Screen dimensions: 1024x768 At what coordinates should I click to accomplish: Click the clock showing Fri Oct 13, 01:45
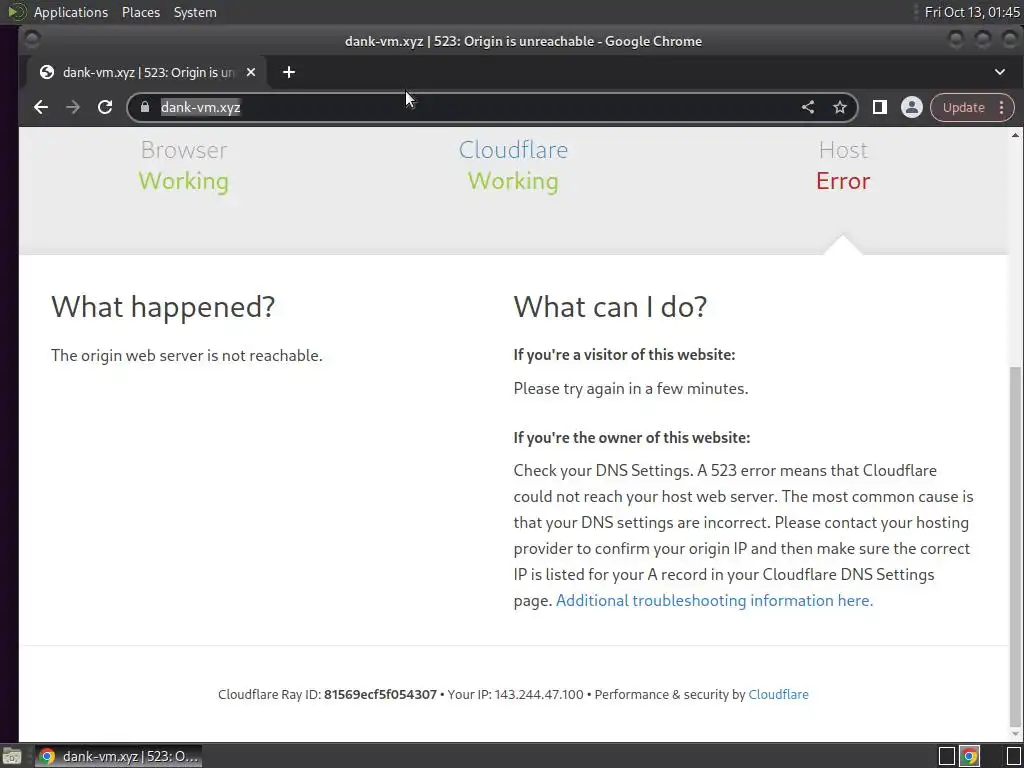972,12
